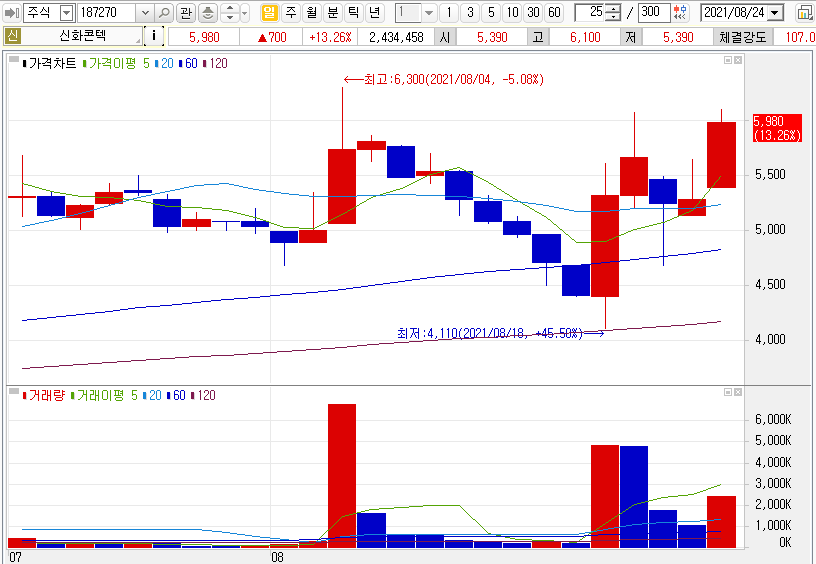816x564 pixels.
Task: Switch to 주 weekly chart period
Action: tap(291, 12)
